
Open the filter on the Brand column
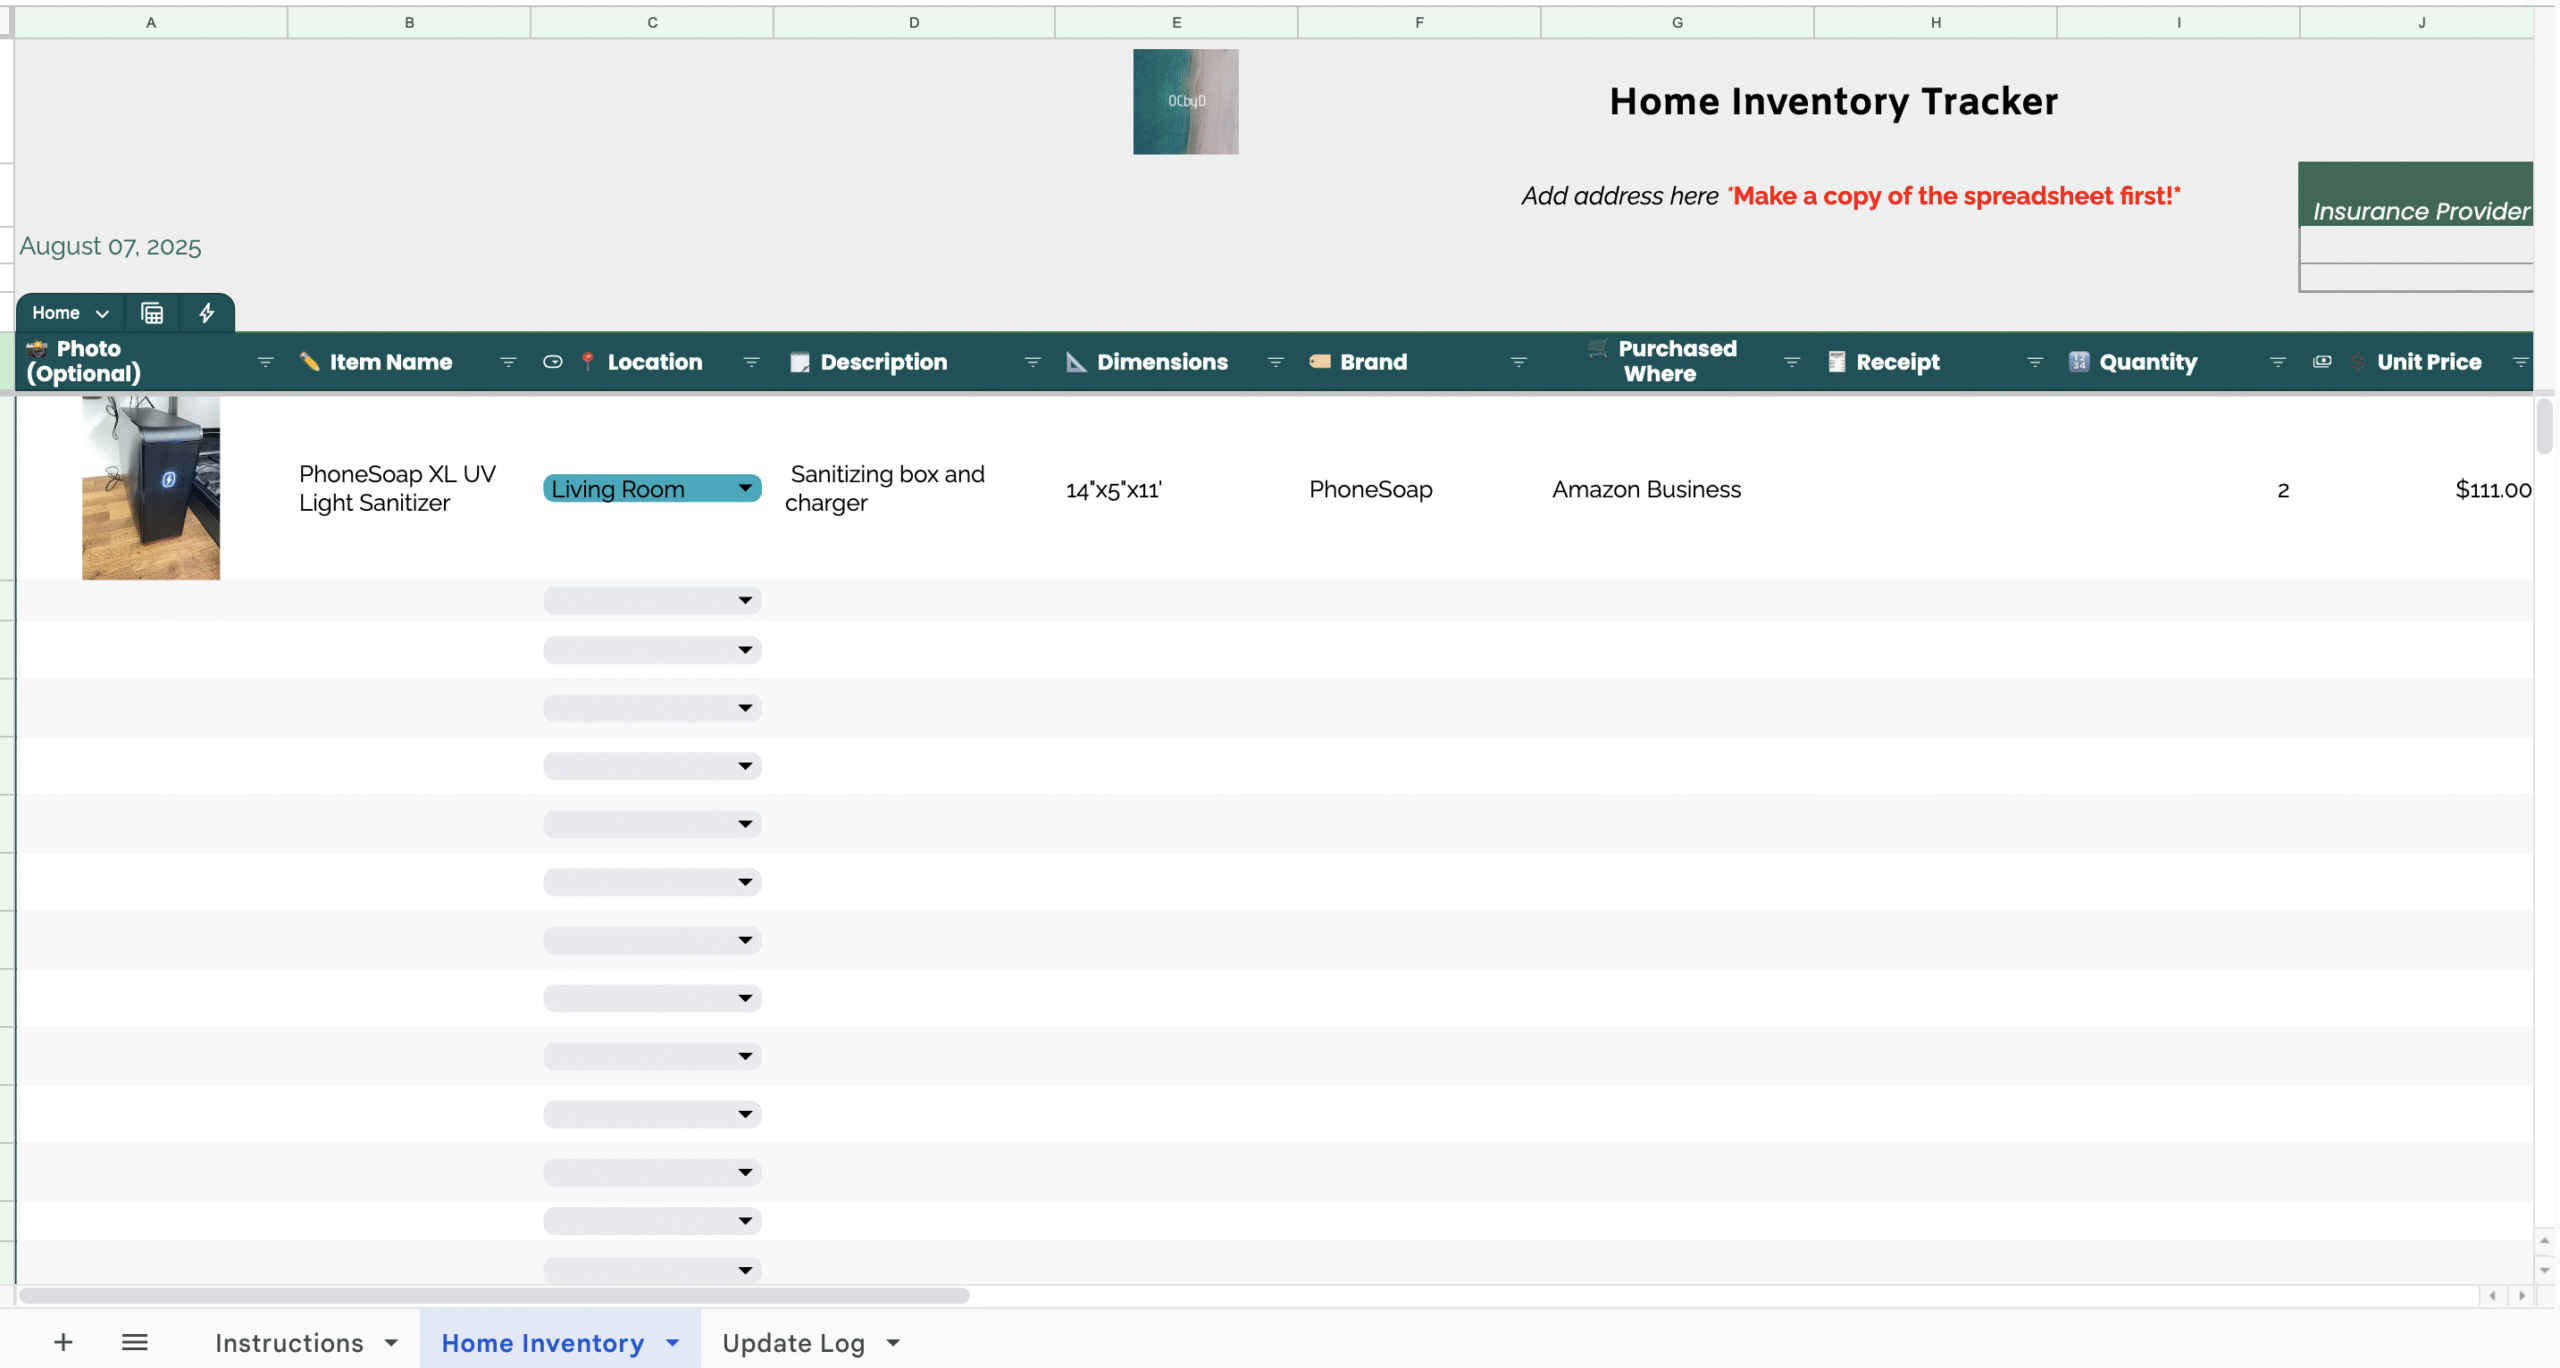point(1519,362)
